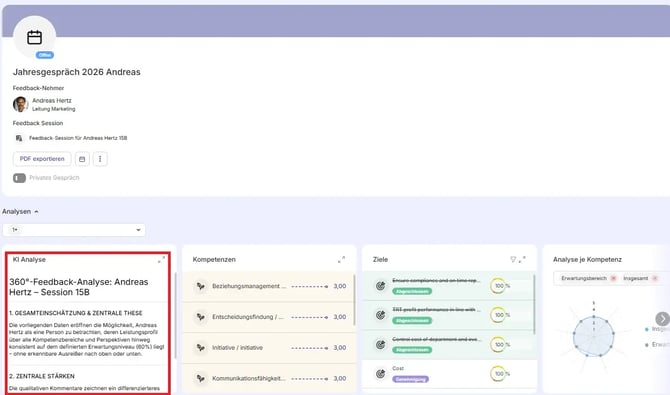Select the Kommunikationsfähigkeit label
Screen dimensions: 670x395
[x=249, y=378]
